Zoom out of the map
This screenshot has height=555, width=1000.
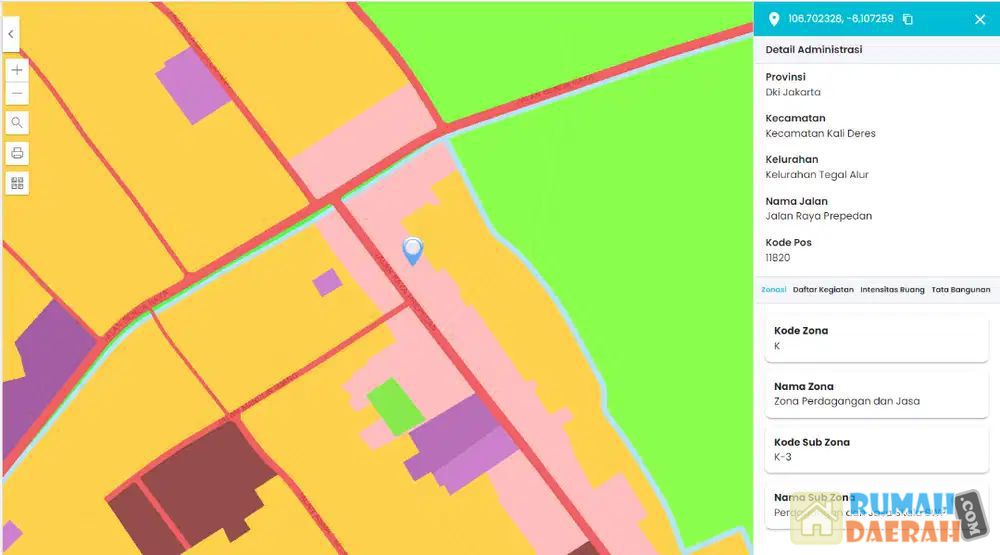(x=17, y=94)
